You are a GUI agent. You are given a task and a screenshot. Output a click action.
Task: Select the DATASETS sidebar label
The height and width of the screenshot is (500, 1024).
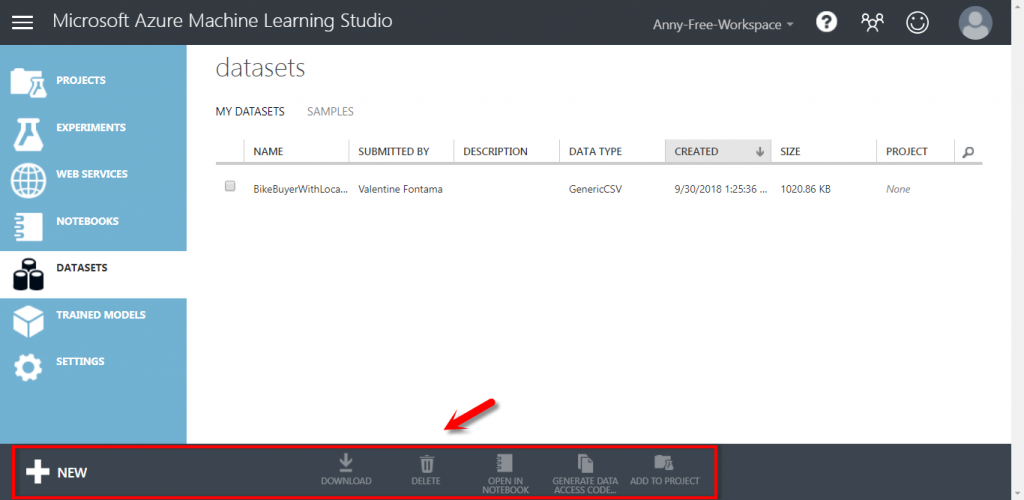click(82, 268)
